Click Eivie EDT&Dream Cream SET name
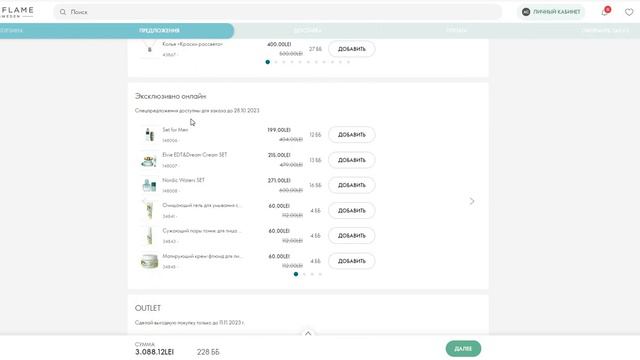Image resolution: width=640 pixels, height=360 pixels. pyautogui.click(x=195, y=155)
